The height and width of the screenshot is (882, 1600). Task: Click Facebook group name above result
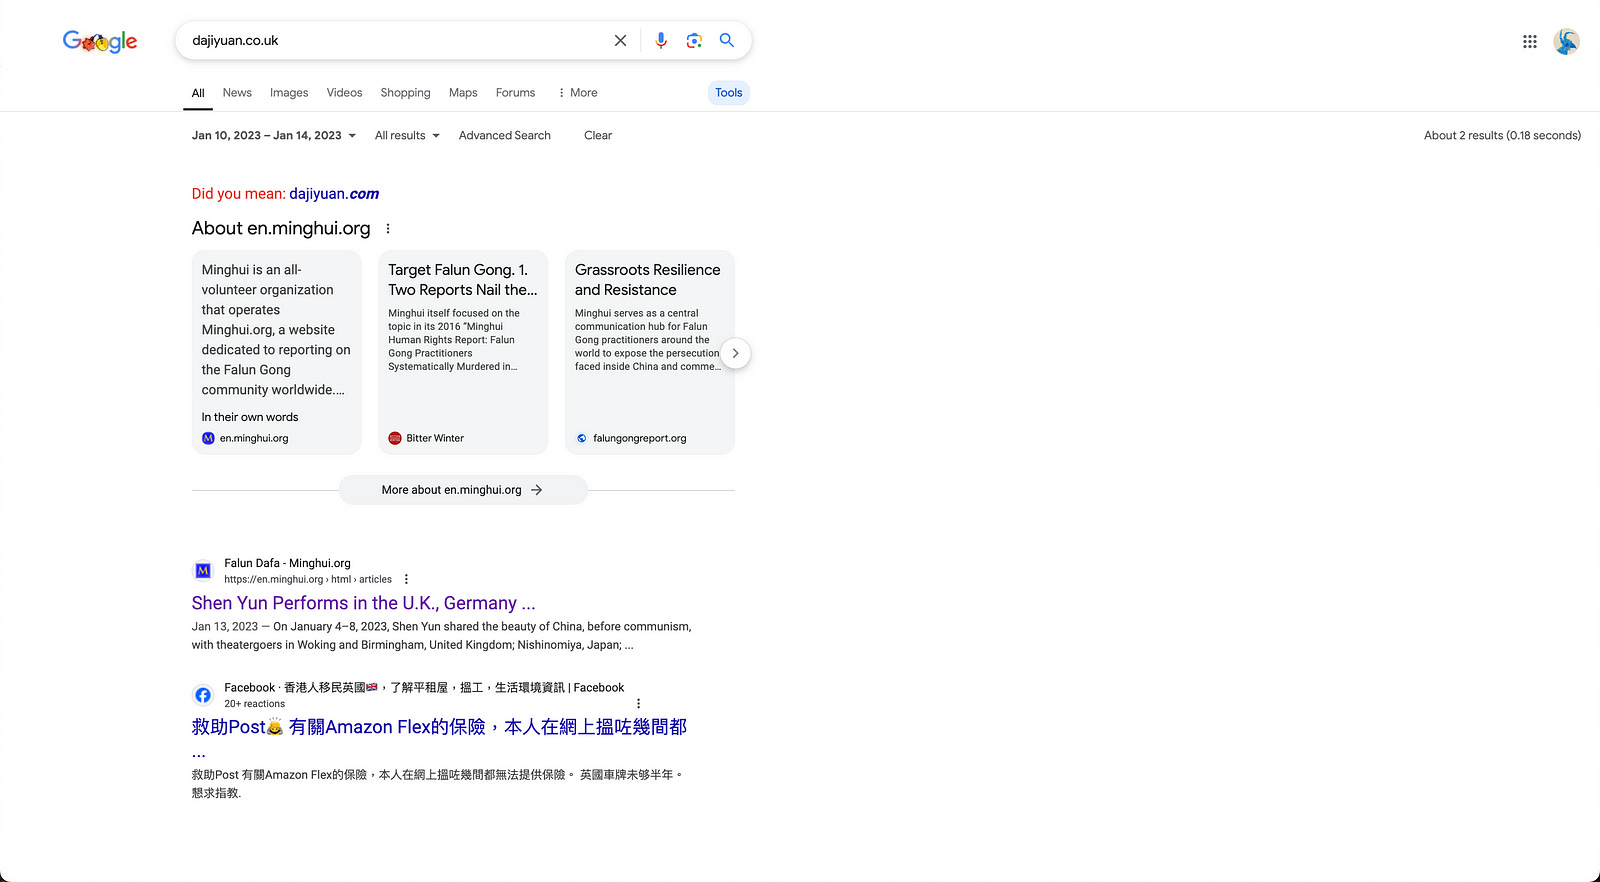point(424,688)
